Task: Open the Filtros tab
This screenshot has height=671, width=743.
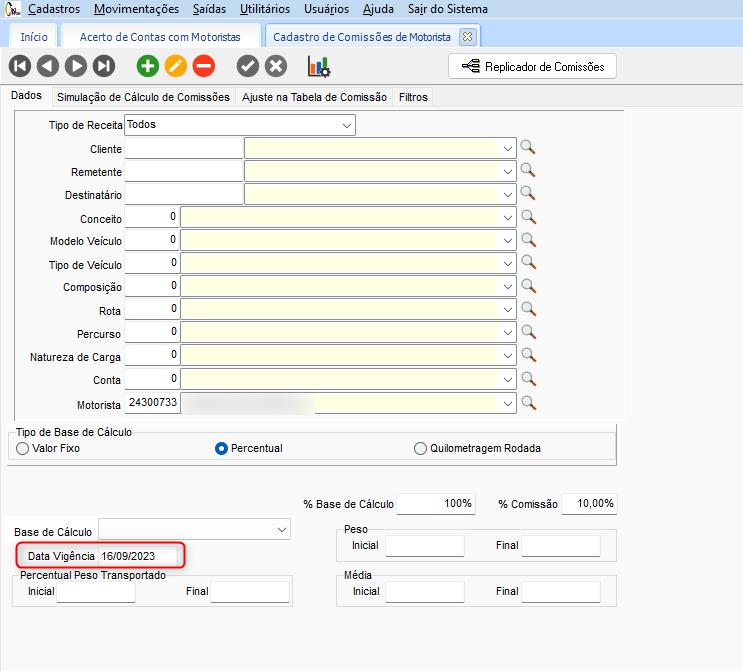Action: pyautogui.click(x=413, y=97)
